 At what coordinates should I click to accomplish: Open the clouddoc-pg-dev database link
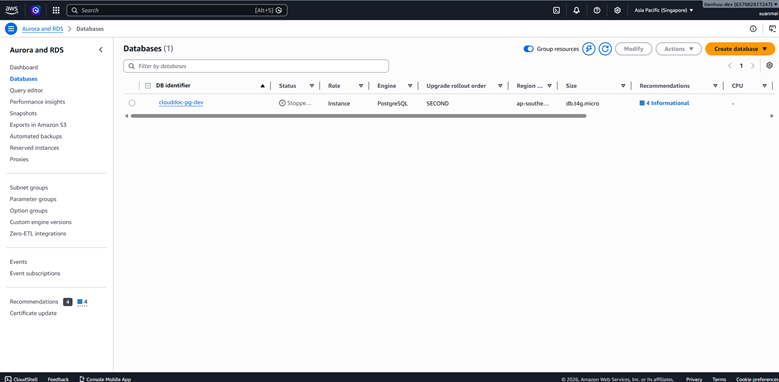(181, 103)
